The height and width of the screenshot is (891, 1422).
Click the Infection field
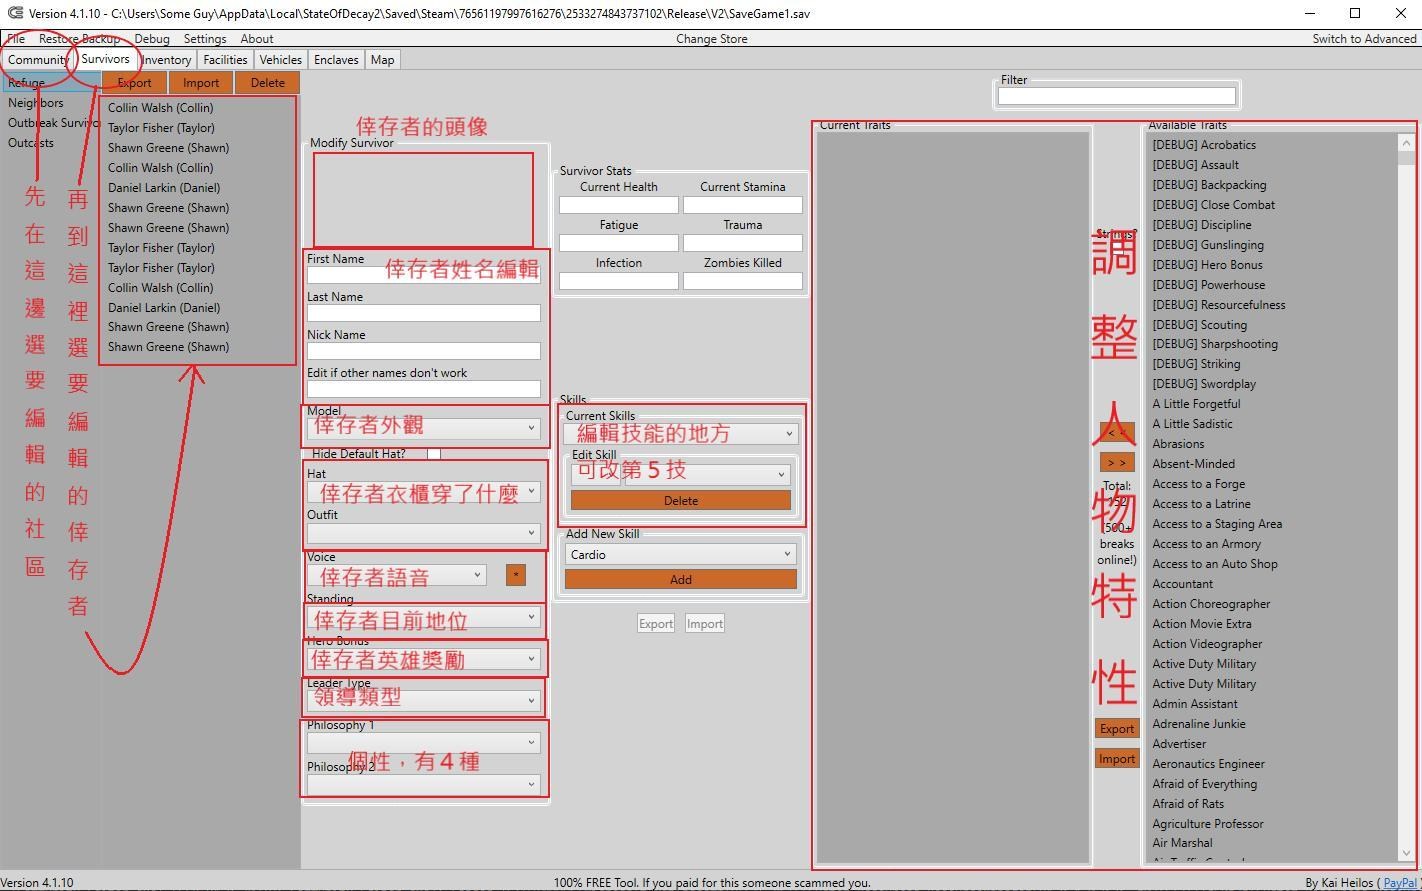pos(619,281)
